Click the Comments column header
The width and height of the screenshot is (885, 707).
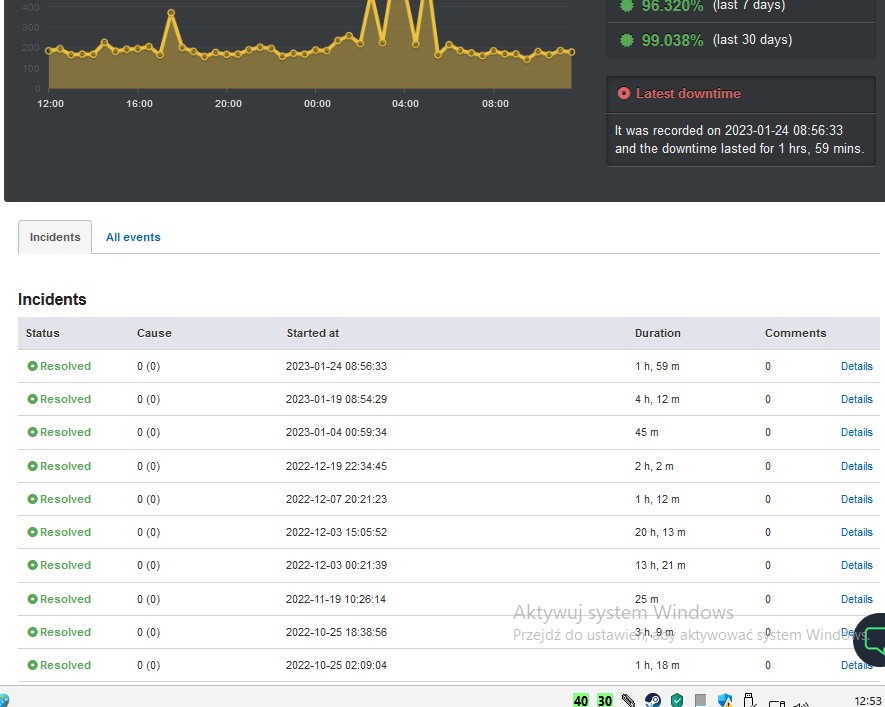pos(795,333)
